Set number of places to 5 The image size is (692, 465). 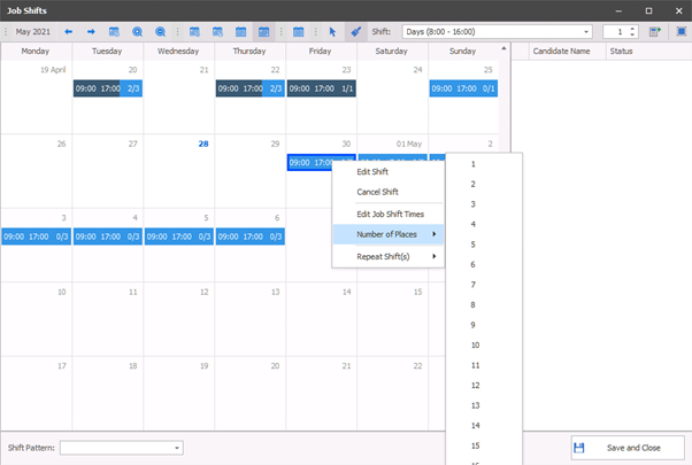tap(473, 244)
